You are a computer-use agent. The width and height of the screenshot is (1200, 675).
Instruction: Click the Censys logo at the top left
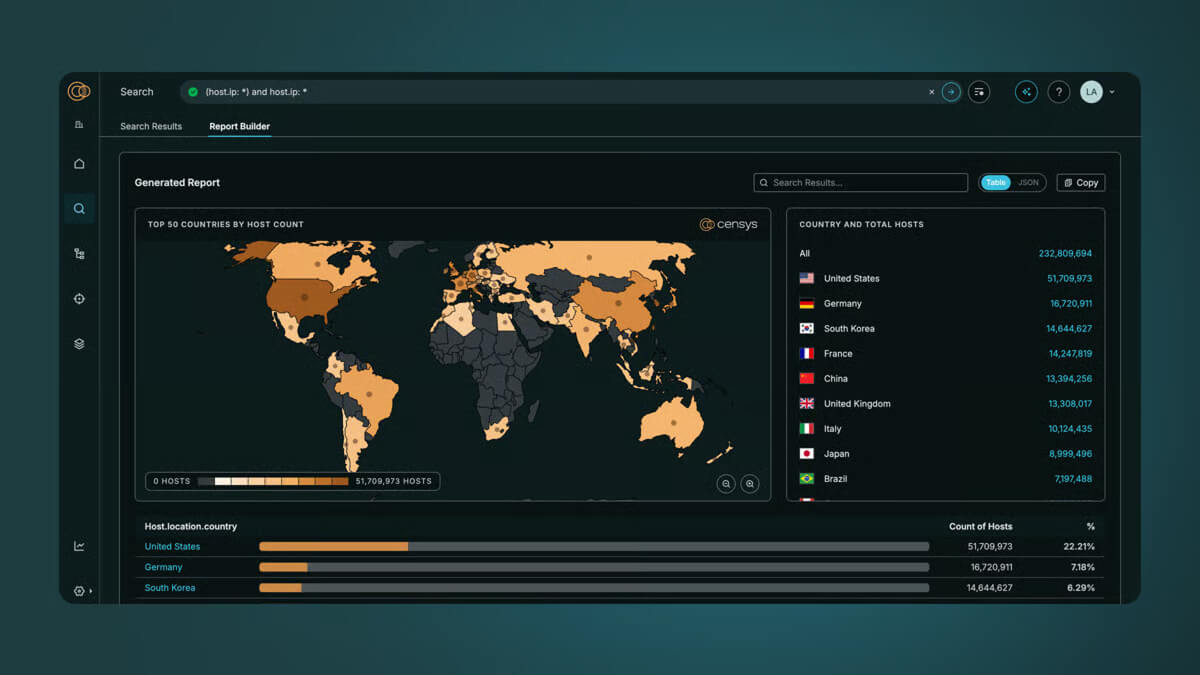point(78,91)
